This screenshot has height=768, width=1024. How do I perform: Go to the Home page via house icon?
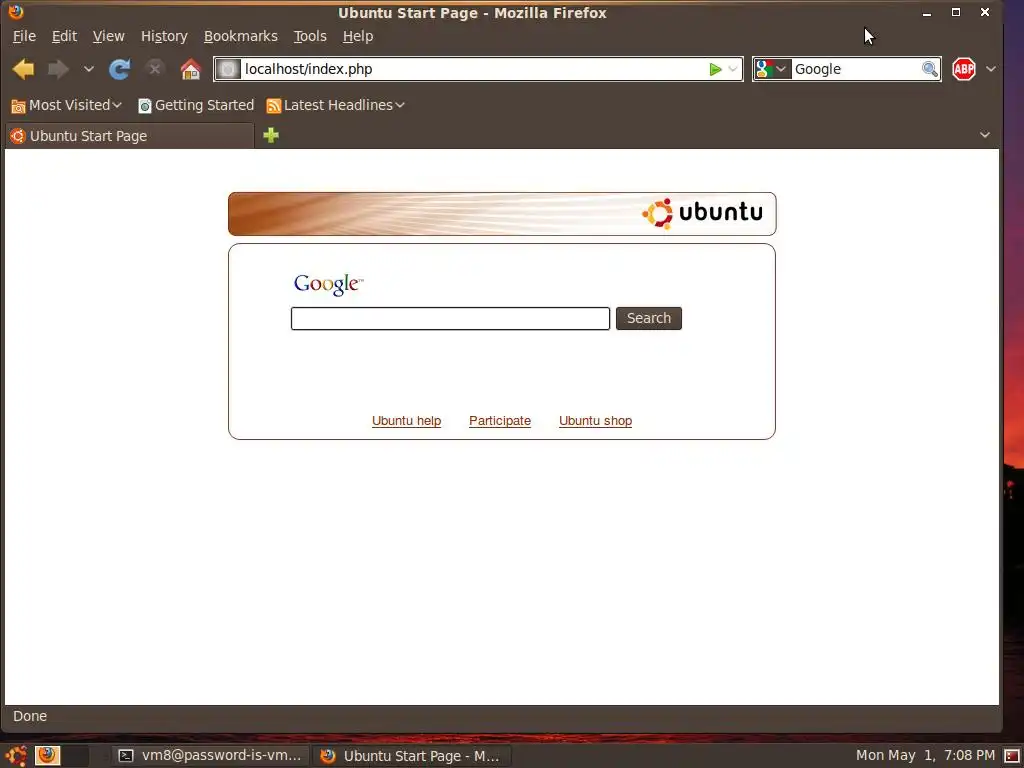191,69
